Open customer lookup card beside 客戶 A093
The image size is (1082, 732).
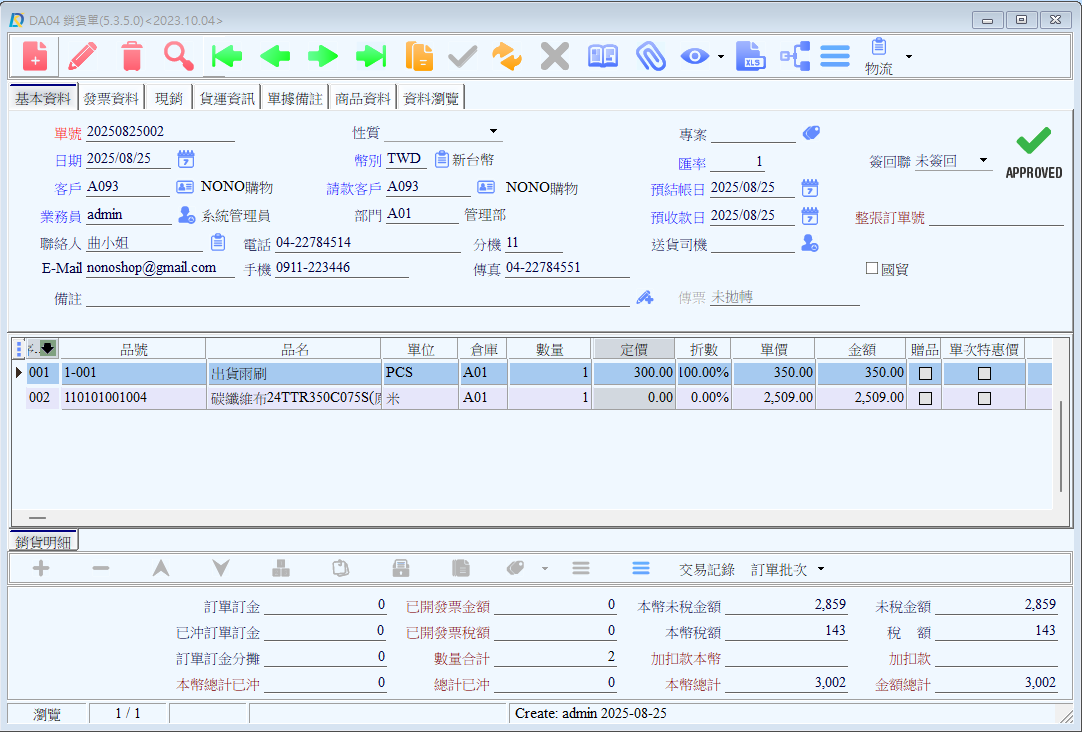click(x=185, y=187)
